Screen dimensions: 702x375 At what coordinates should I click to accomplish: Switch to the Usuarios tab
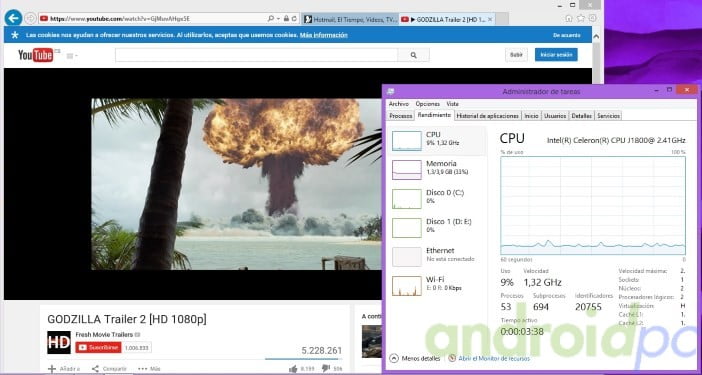555,116
